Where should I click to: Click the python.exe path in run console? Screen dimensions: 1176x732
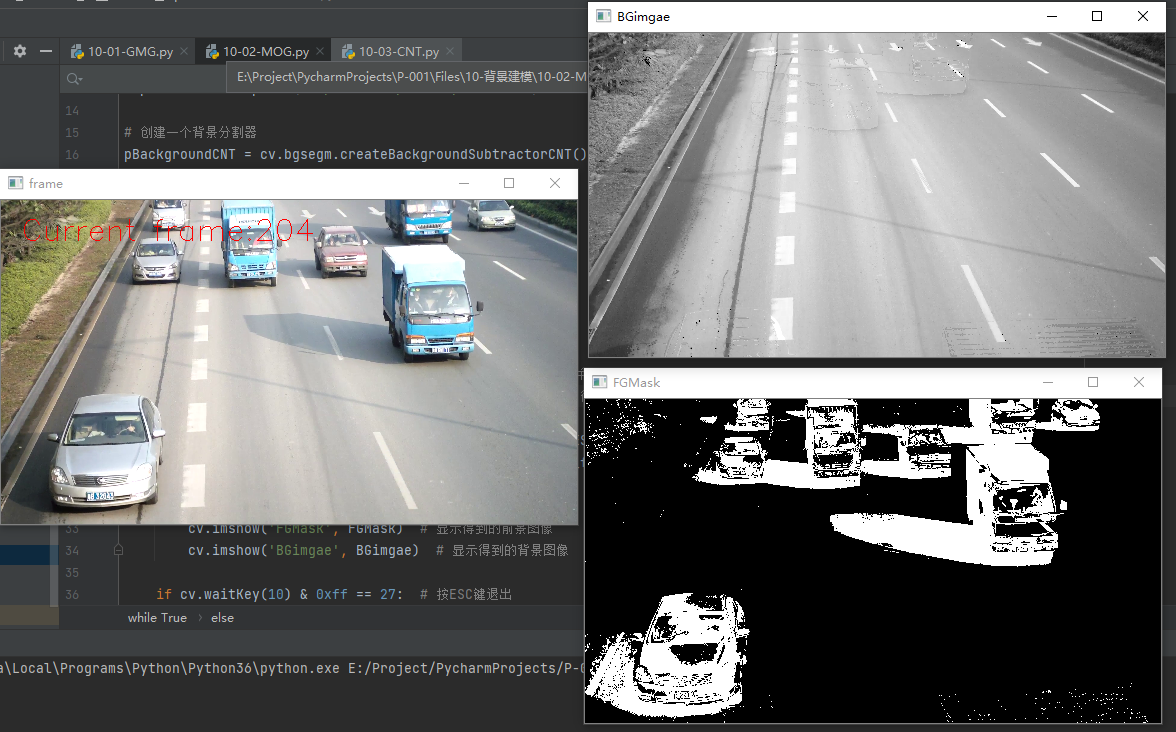pos(170,668)
